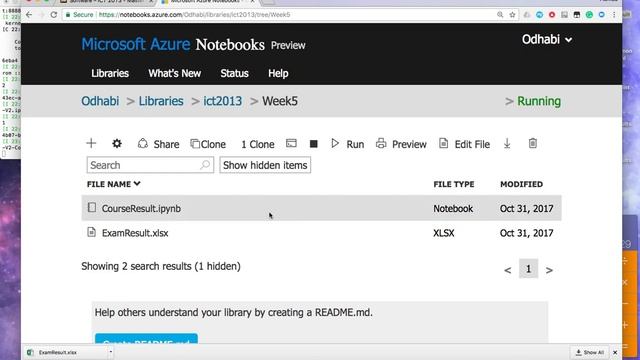
Task: Open the downloaded ExamResult.xlsx in download bar
Action: 58,352
